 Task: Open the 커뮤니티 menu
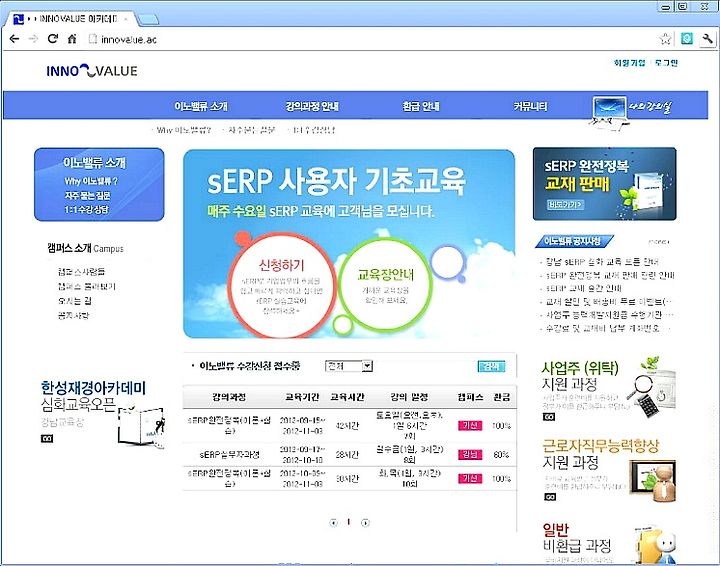(x=530, y=106)
